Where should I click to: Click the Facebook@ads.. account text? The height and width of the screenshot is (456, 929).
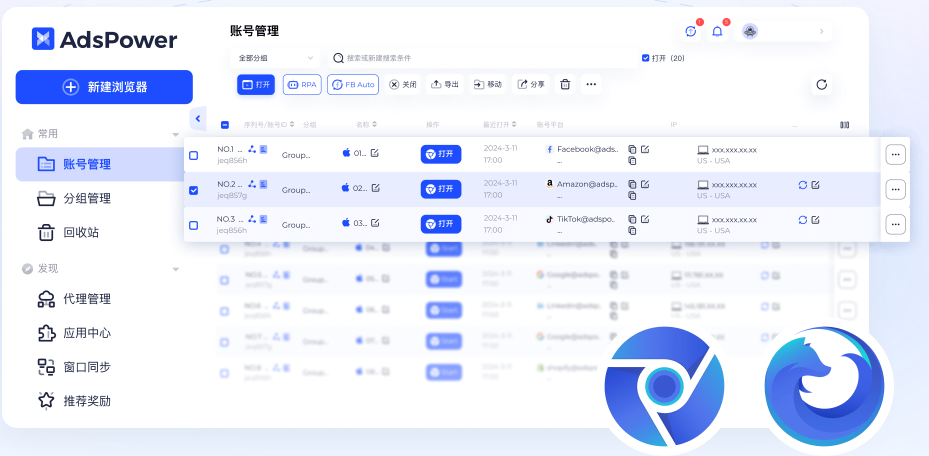[x=587, y=149]
